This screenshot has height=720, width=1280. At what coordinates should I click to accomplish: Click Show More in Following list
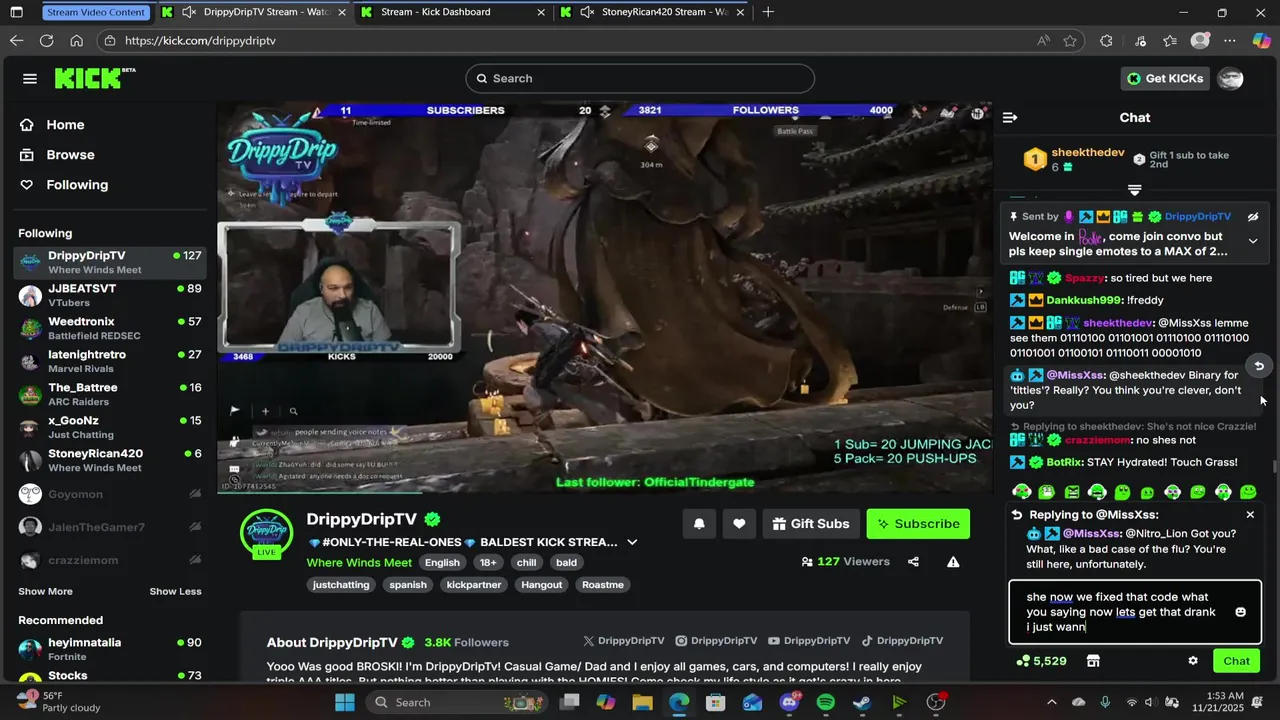click(45, 592)
